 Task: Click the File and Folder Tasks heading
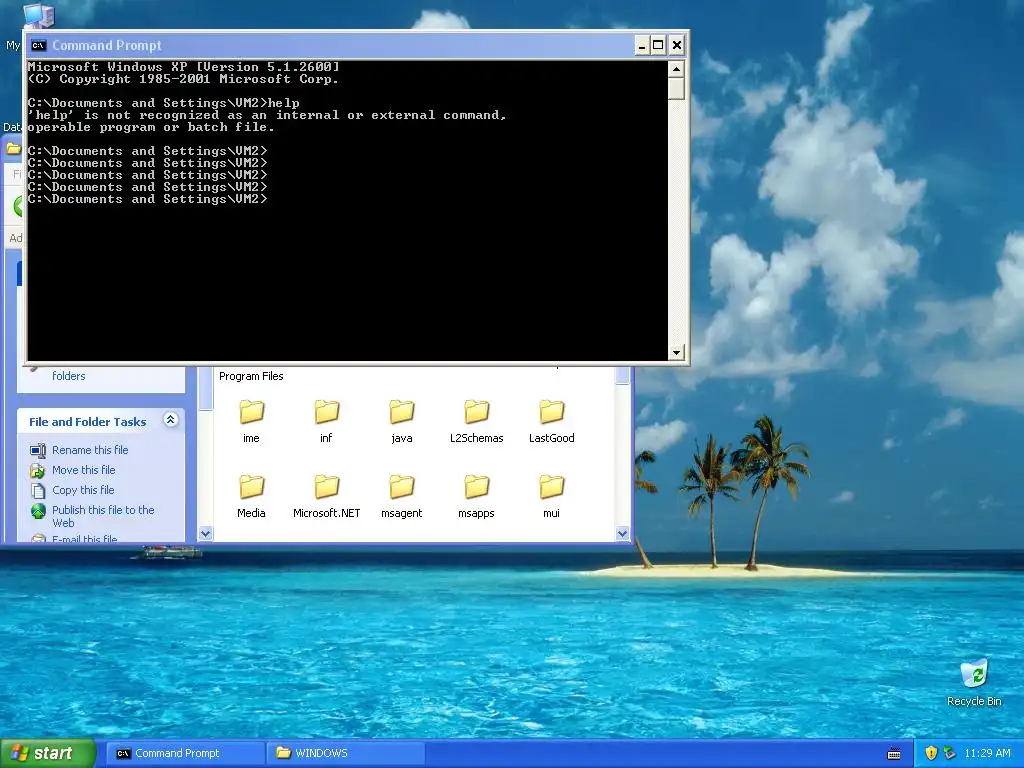(x=88, y=422)
